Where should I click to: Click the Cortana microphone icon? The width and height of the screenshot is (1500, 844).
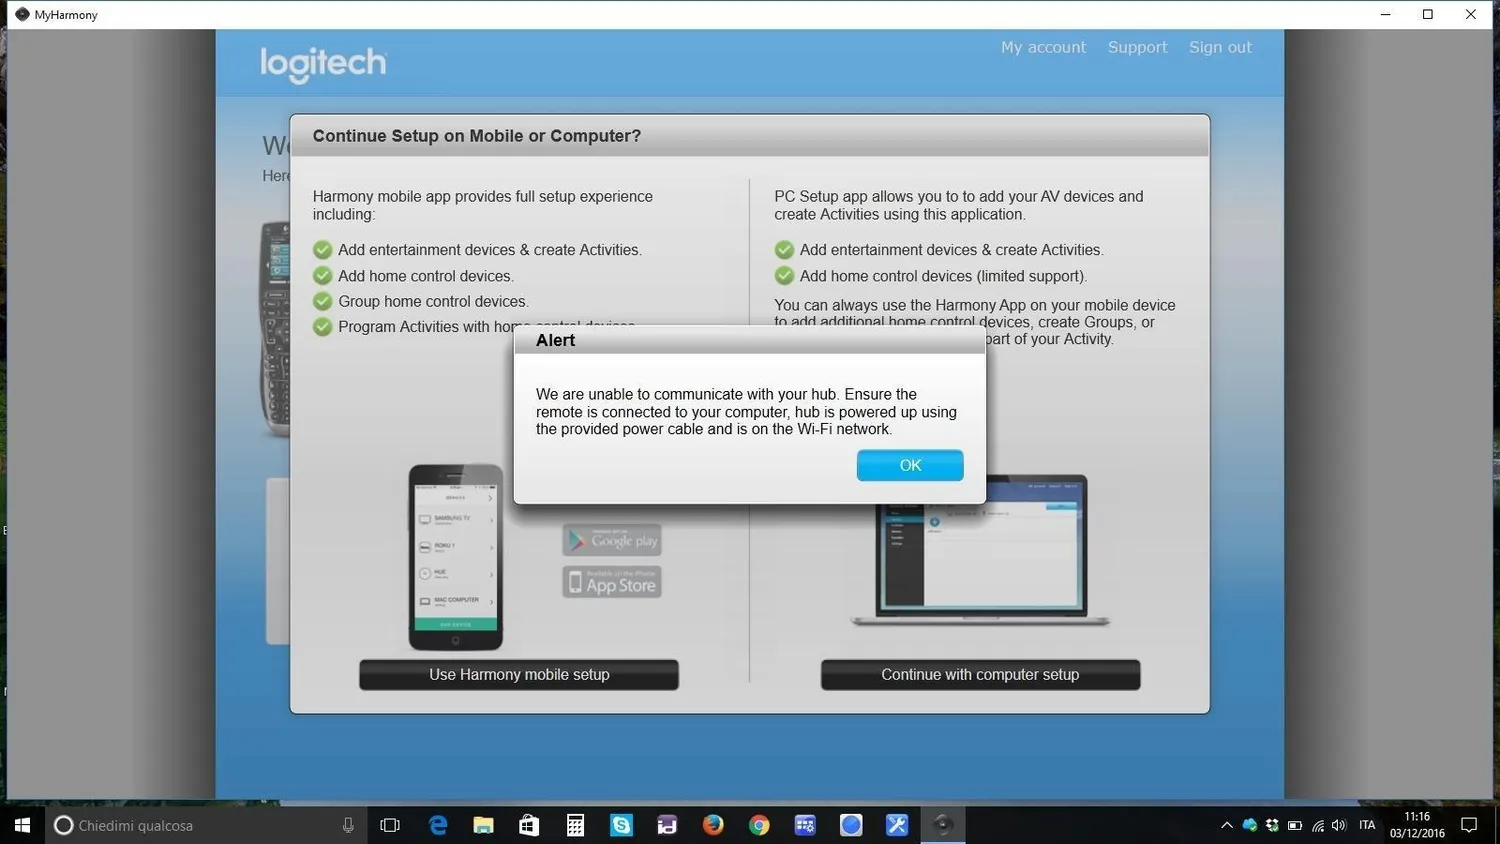pyautogui.click(x=348, y=825)
